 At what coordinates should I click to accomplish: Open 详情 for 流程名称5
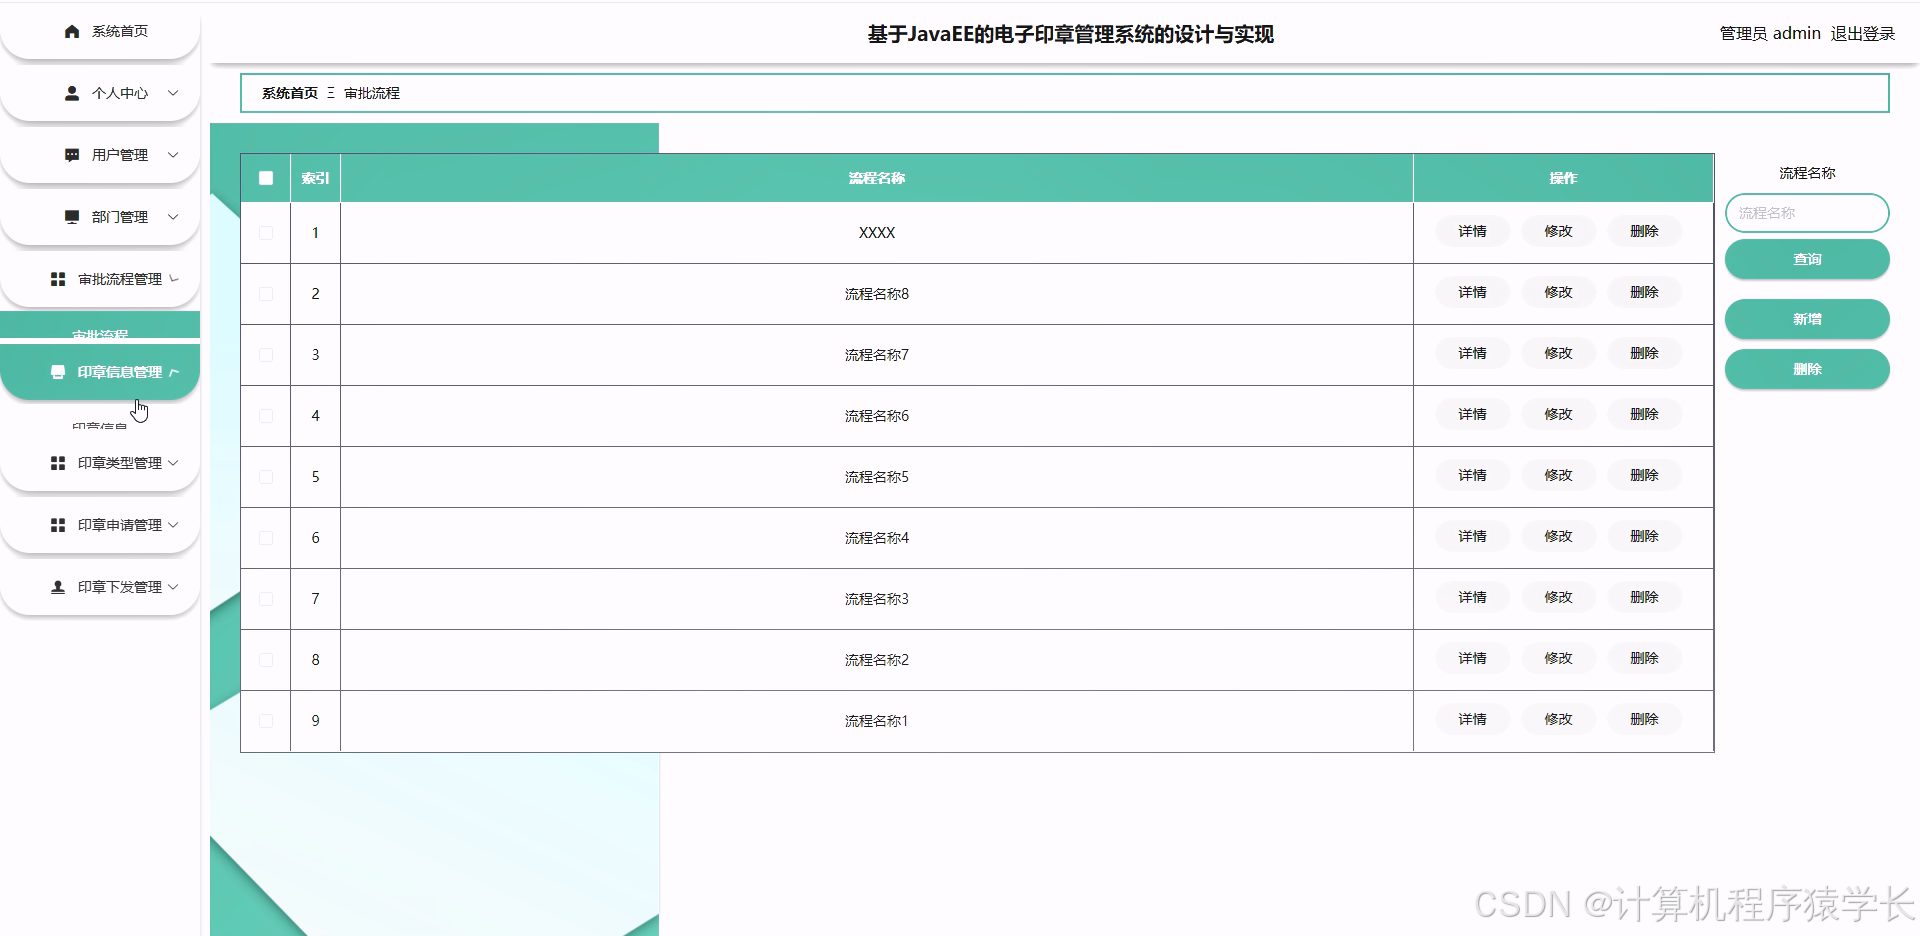click(1472, 475)
